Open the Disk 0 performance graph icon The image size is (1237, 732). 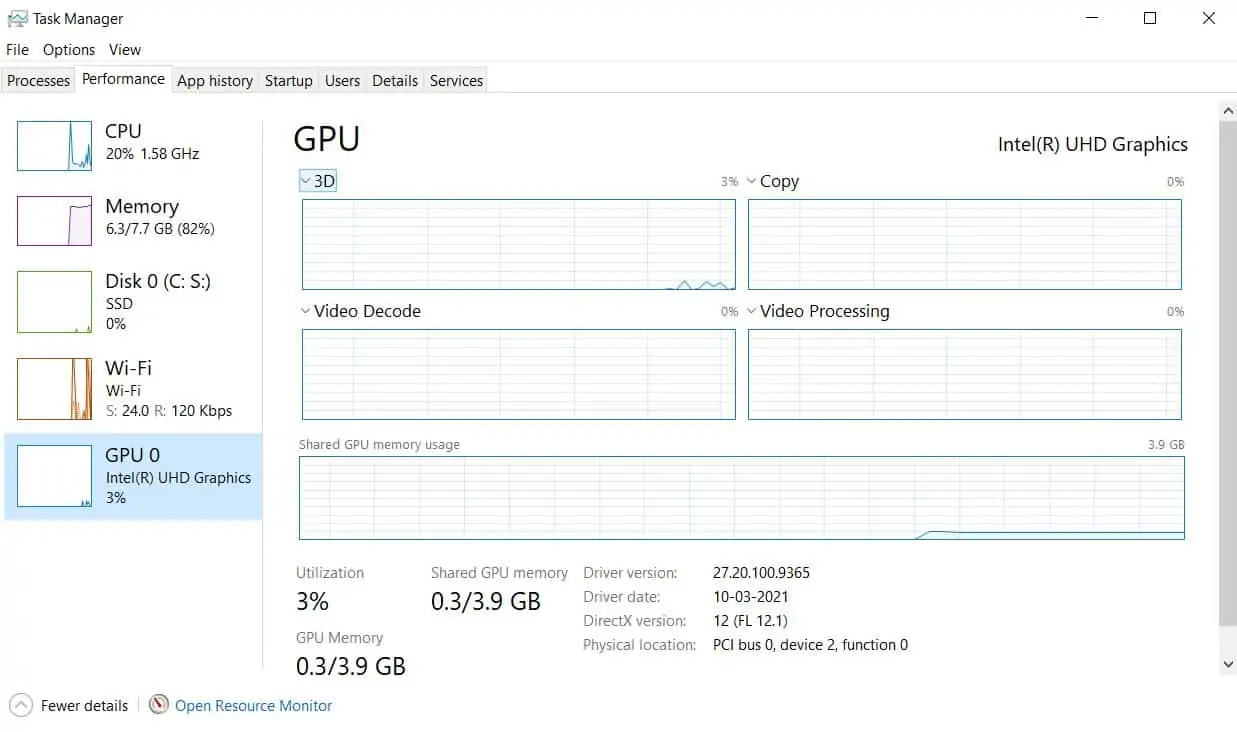pos(55,302)
